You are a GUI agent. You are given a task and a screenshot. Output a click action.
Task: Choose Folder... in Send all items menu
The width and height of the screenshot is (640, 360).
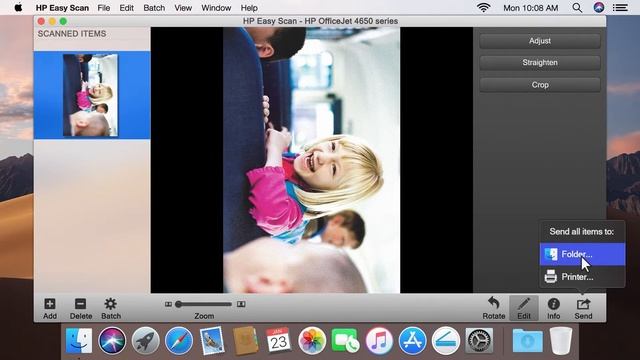582,254
